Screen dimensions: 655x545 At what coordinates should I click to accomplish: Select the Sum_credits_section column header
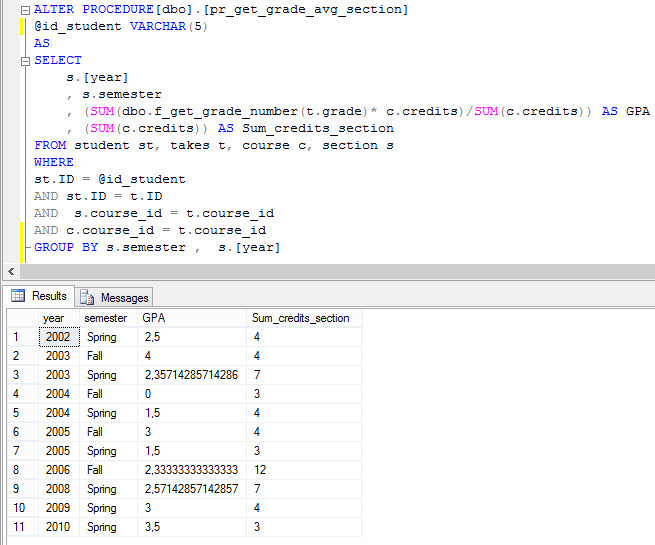(304, 318)
